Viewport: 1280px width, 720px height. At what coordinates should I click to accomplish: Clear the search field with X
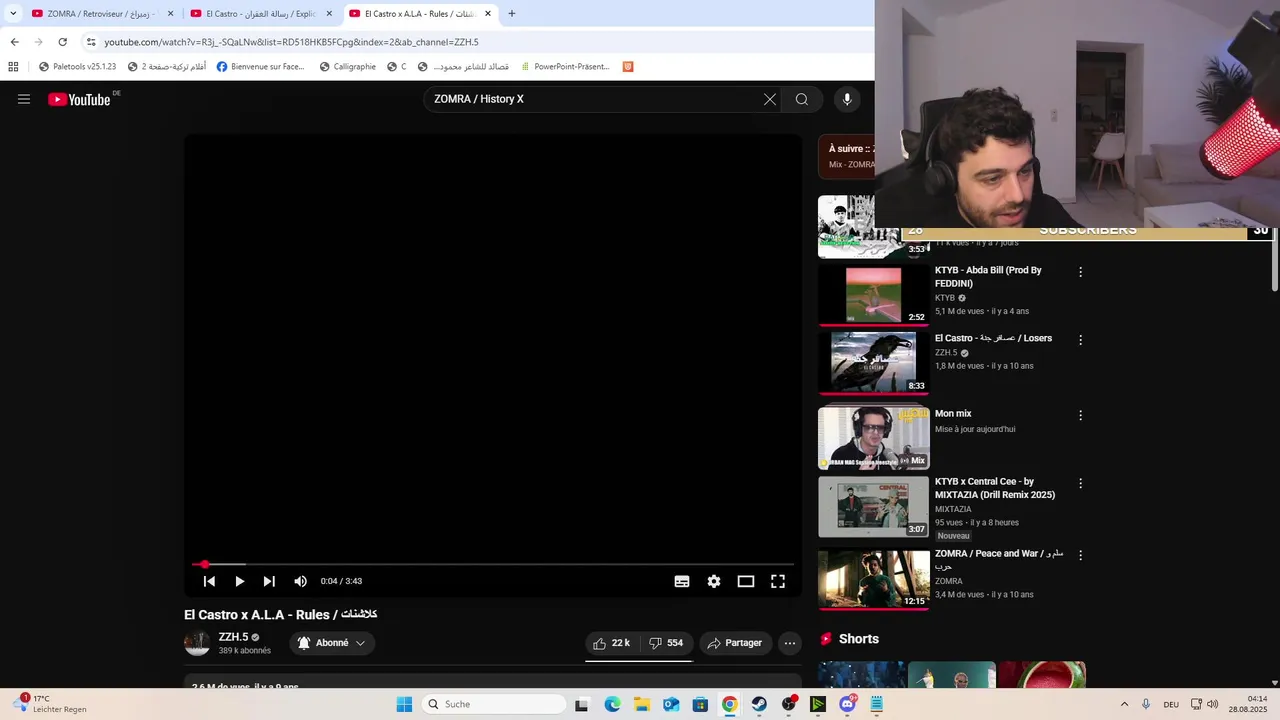point(770,99)
